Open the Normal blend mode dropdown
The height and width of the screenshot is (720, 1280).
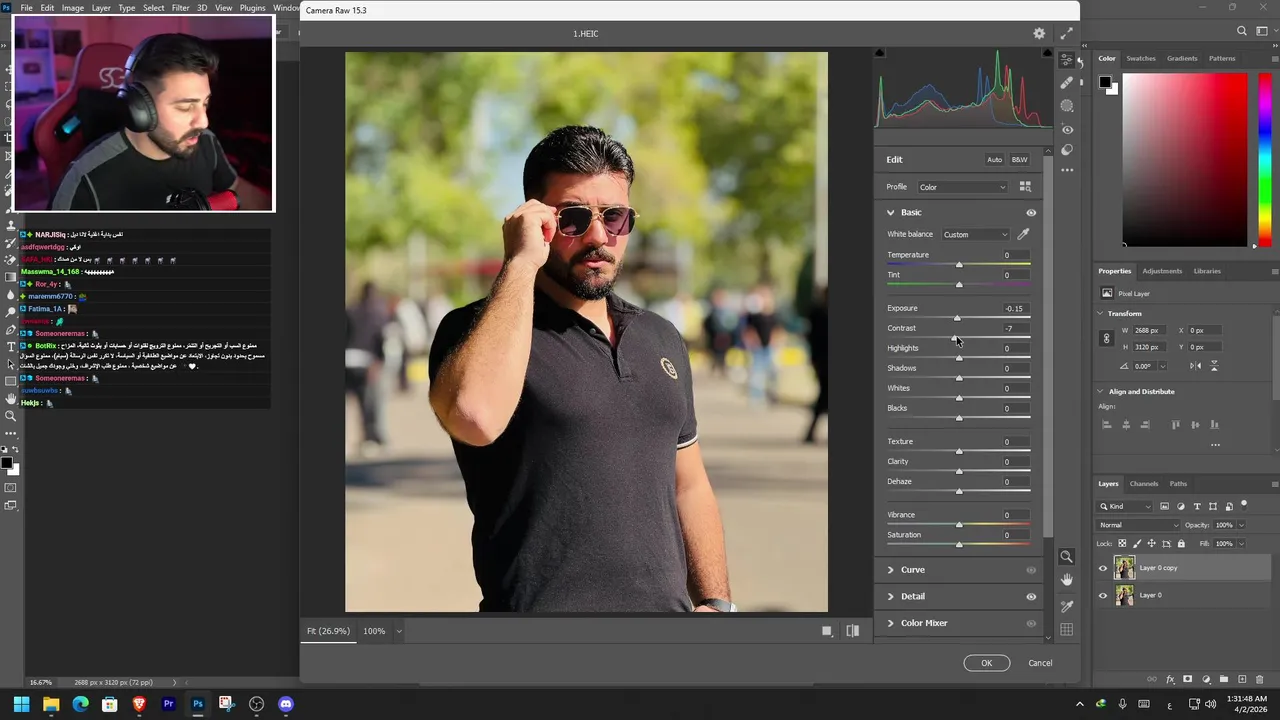tap(1139, 525)
